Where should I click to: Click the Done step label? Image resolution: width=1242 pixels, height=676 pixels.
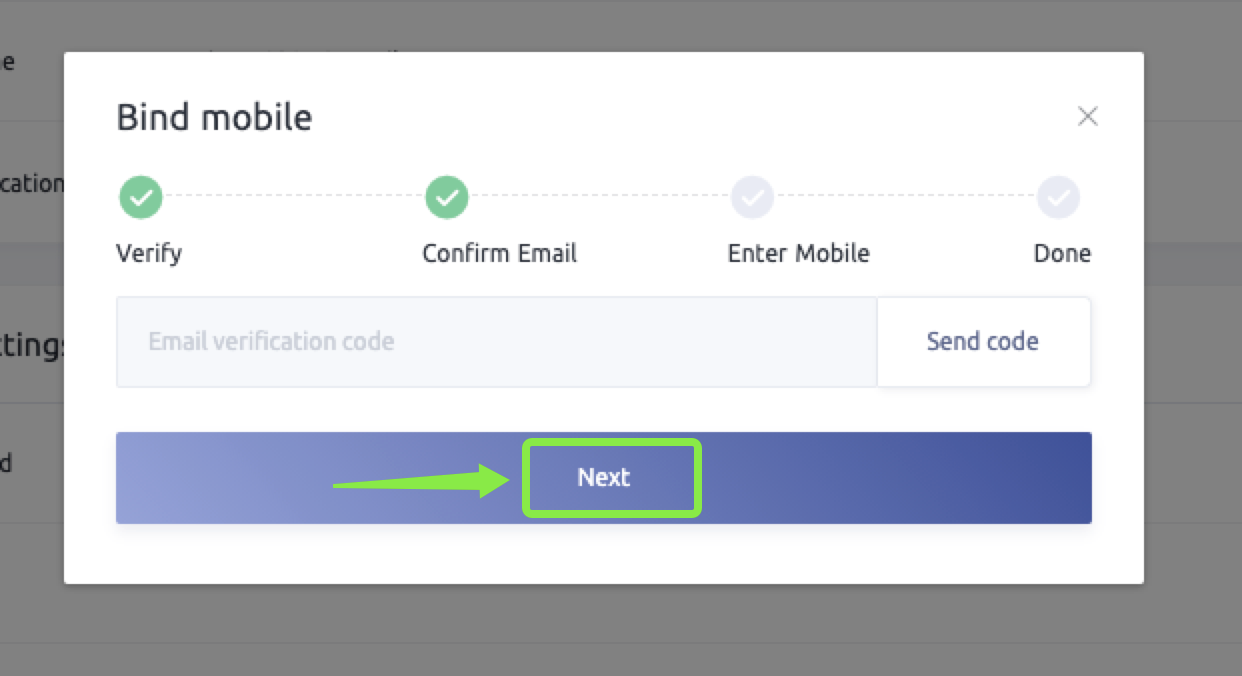click(x=1062, y=253)
